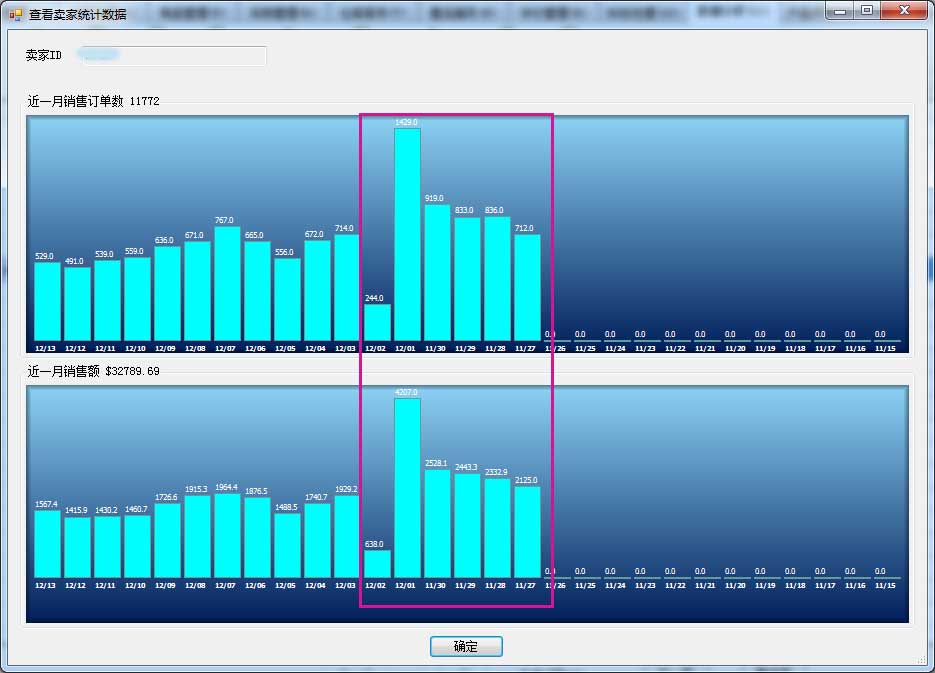Close the seller statistics window

coord(903,11)
